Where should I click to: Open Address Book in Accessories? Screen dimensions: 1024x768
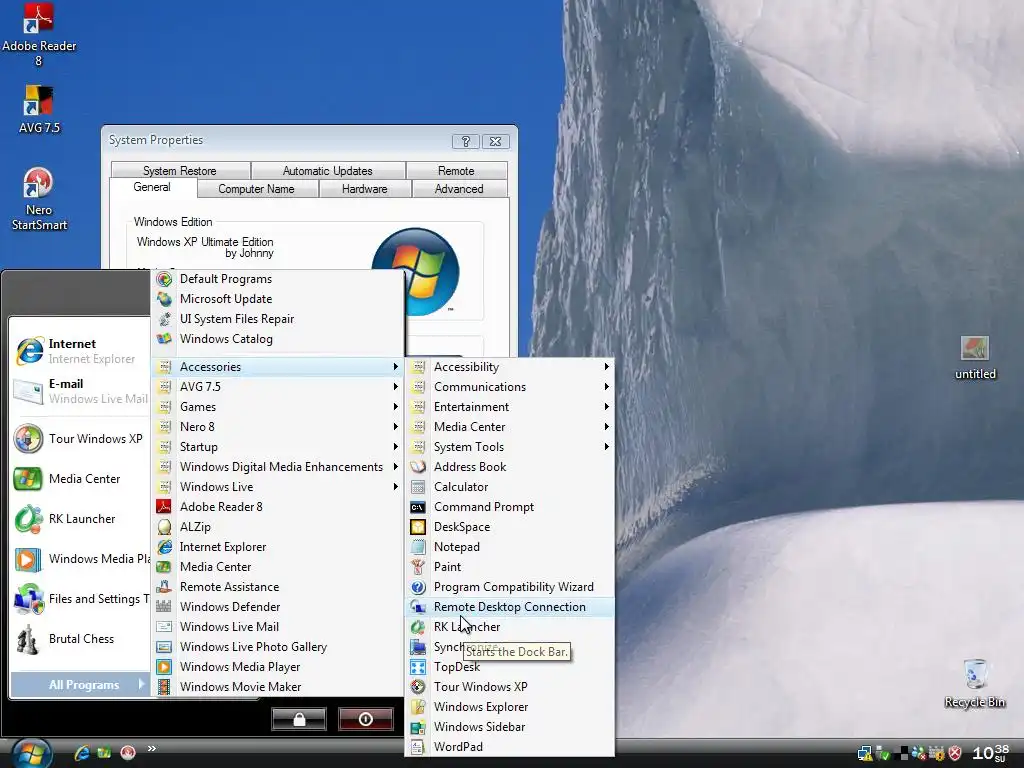pos(510,467)
